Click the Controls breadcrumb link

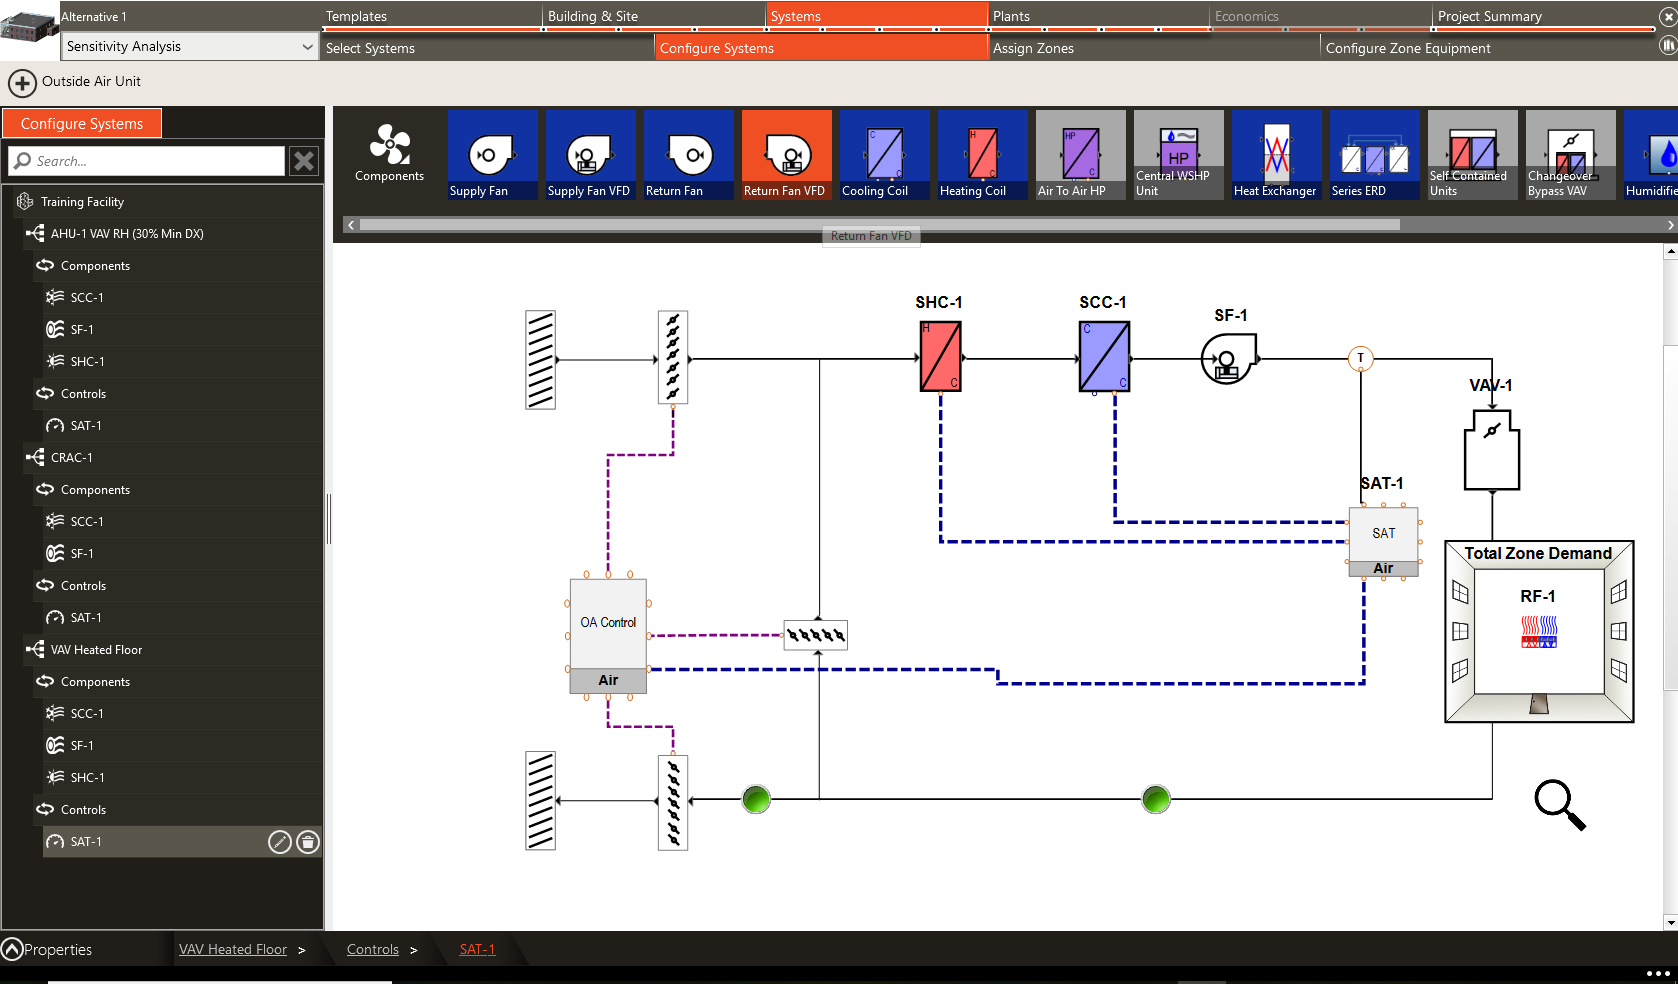coord(373,949)
